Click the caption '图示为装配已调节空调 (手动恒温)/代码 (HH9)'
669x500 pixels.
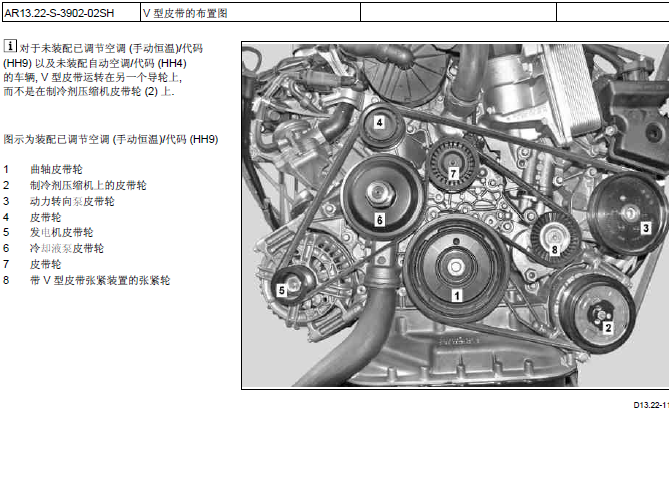(111, 140)
